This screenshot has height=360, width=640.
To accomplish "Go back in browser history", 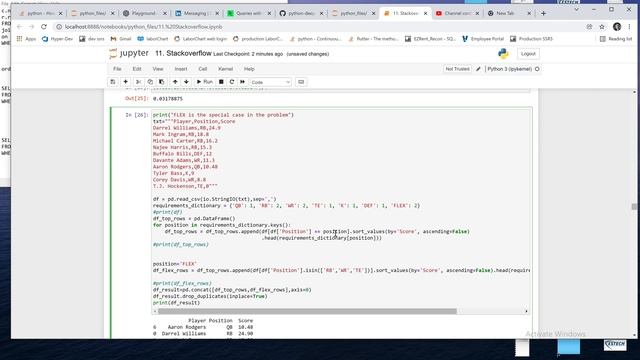I will [20, 27].
